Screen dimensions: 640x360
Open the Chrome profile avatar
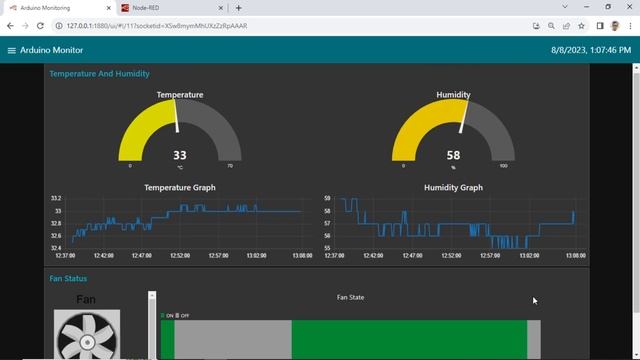click(615, 26)
